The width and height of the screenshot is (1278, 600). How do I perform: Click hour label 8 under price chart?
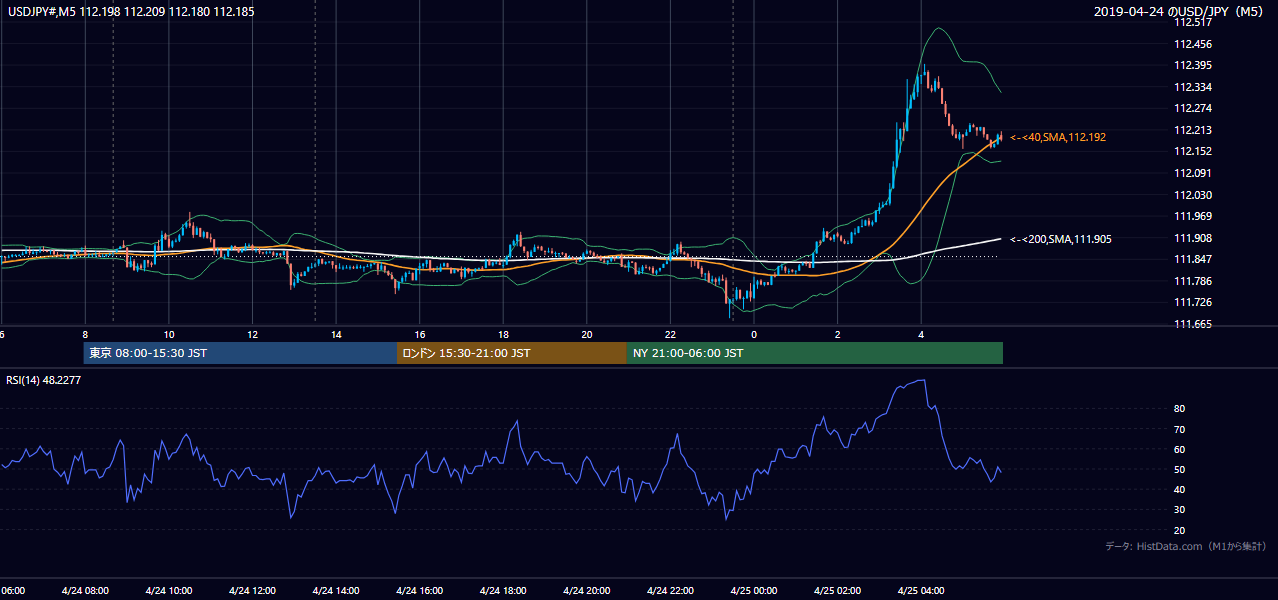(85, 335)
